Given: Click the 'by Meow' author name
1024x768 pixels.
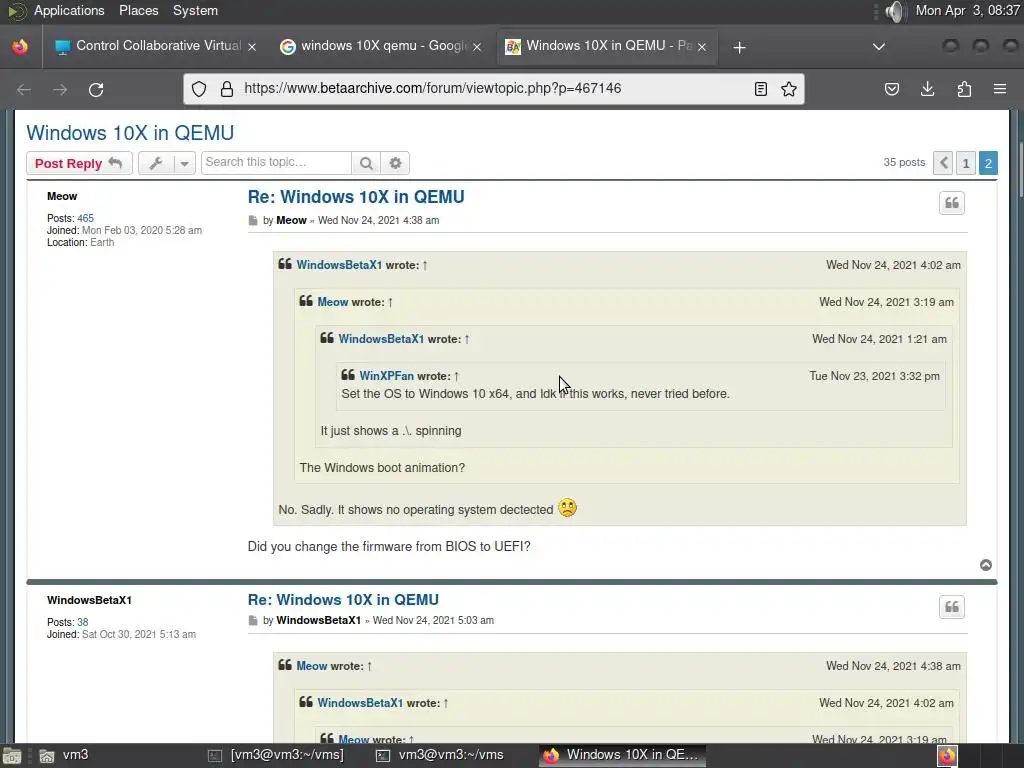Looking at the screenshot, I should pyautogui.click(x=291, y=221).
